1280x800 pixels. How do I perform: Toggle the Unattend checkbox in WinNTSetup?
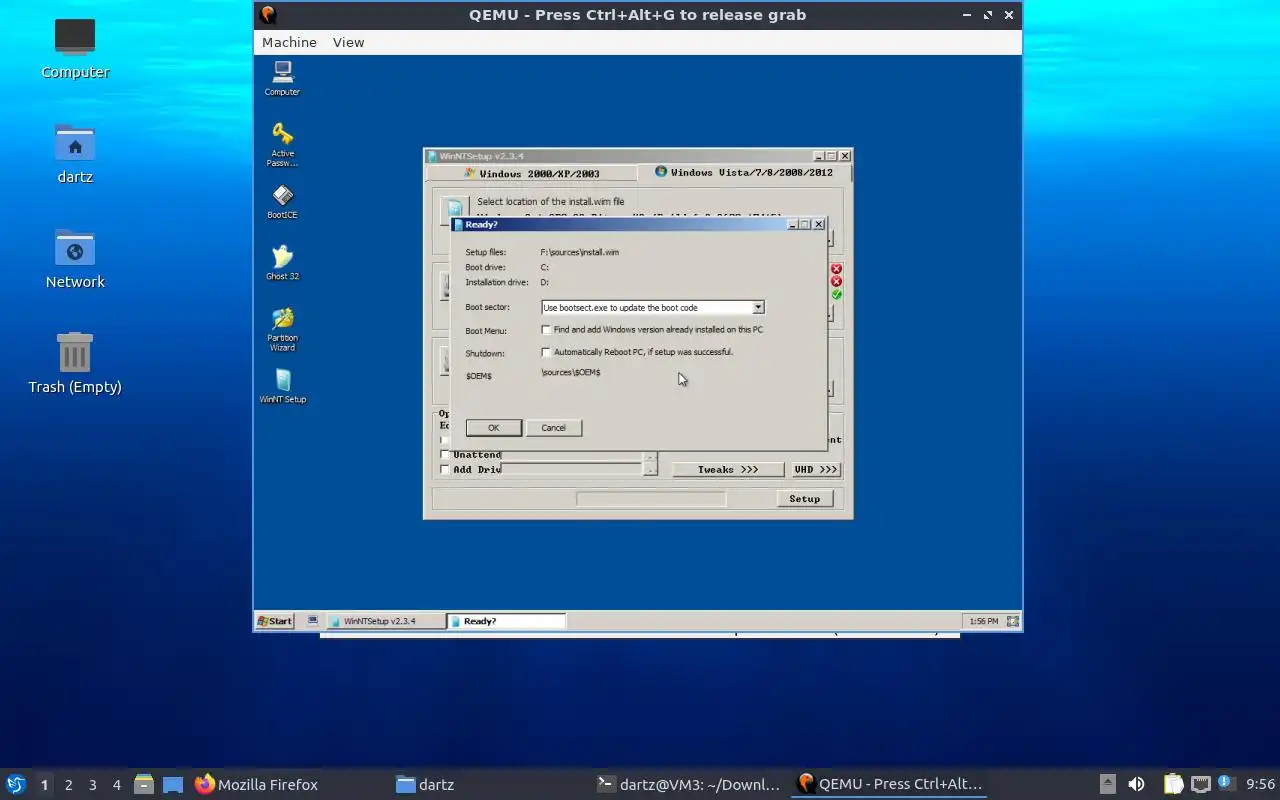445,455
